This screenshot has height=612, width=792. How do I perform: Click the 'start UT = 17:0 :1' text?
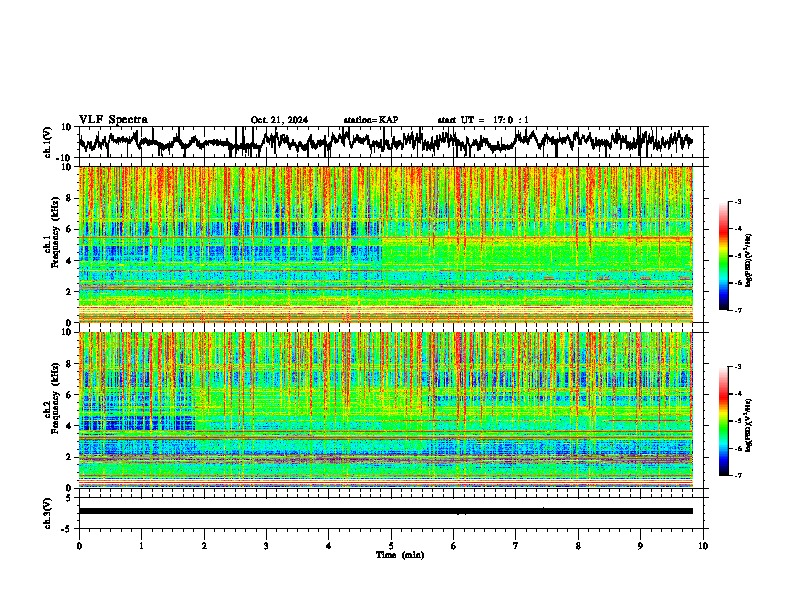click(x=483, y=120)
